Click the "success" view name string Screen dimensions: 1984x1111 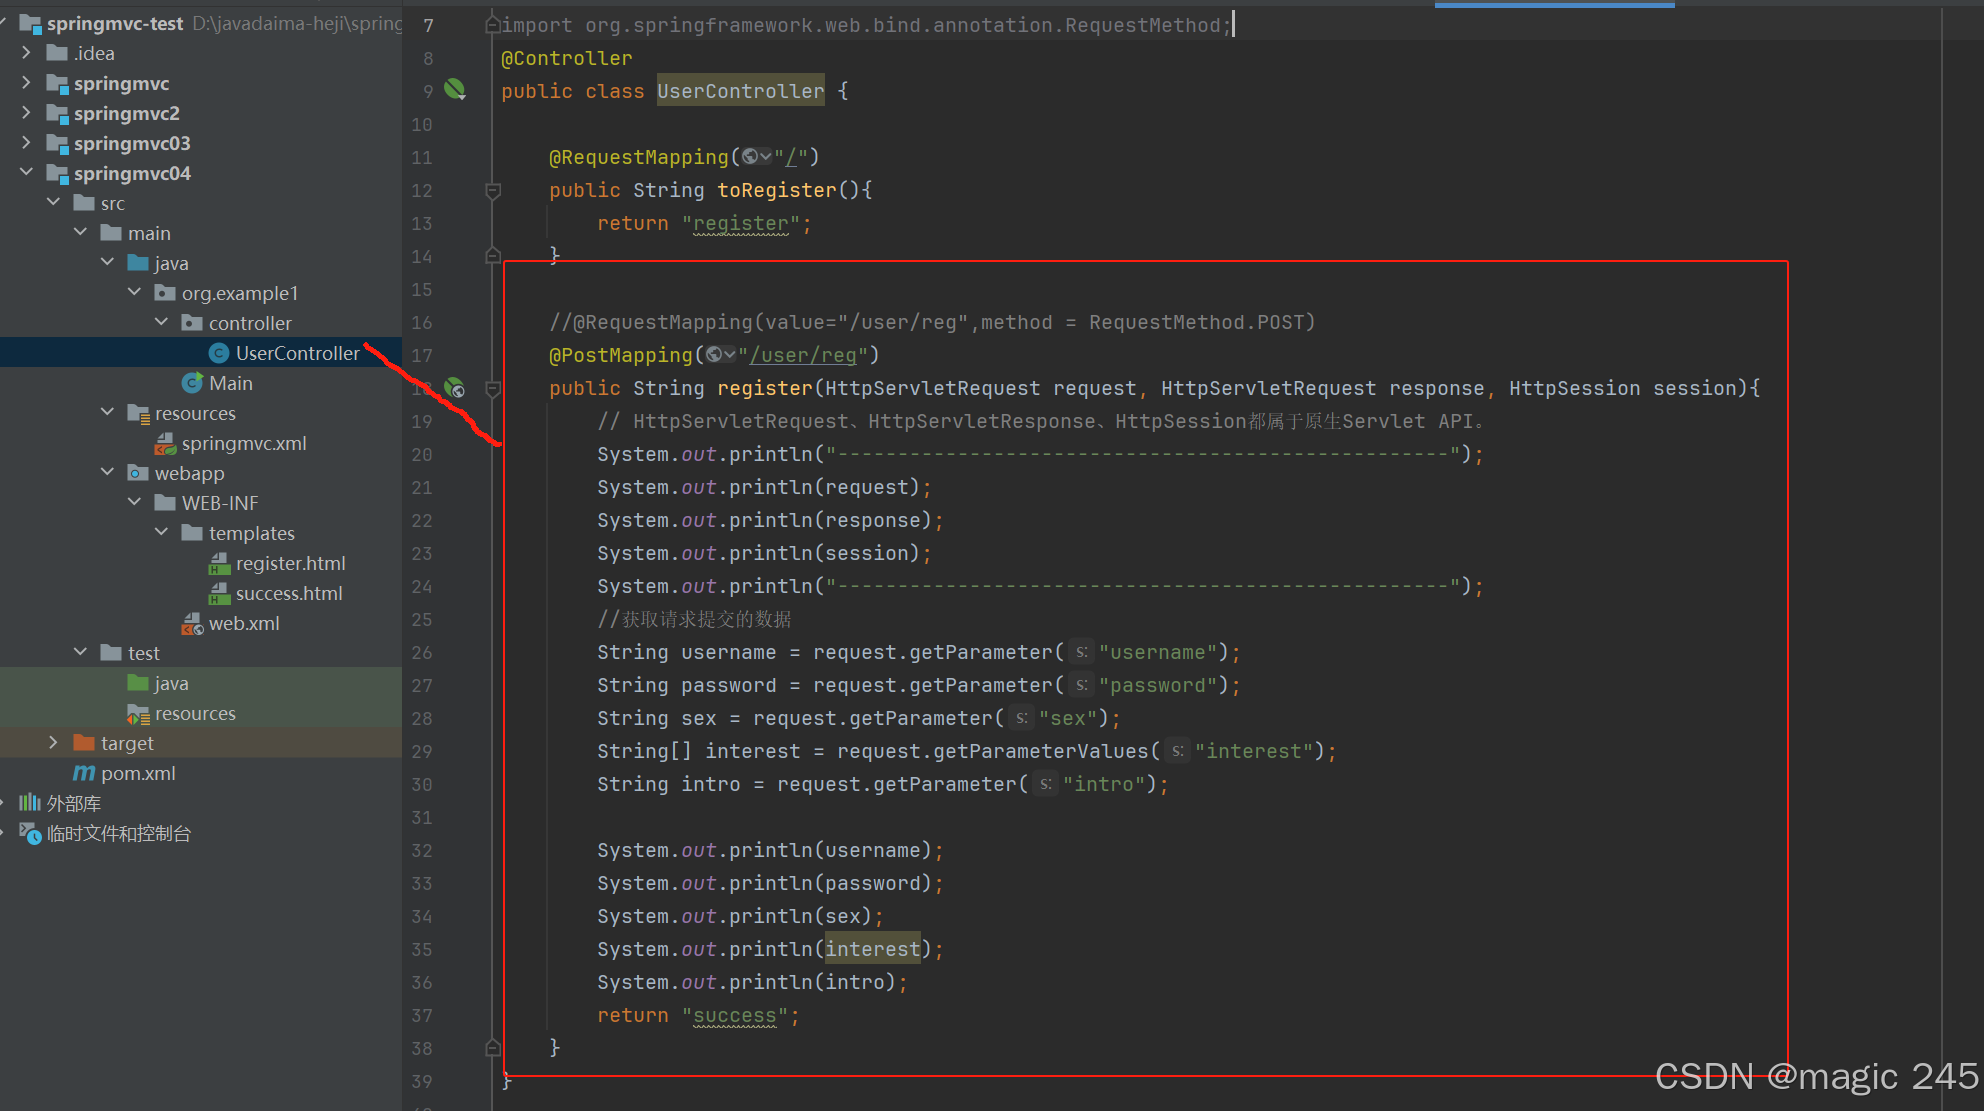pyautogui.click(x=735, y=1015)
